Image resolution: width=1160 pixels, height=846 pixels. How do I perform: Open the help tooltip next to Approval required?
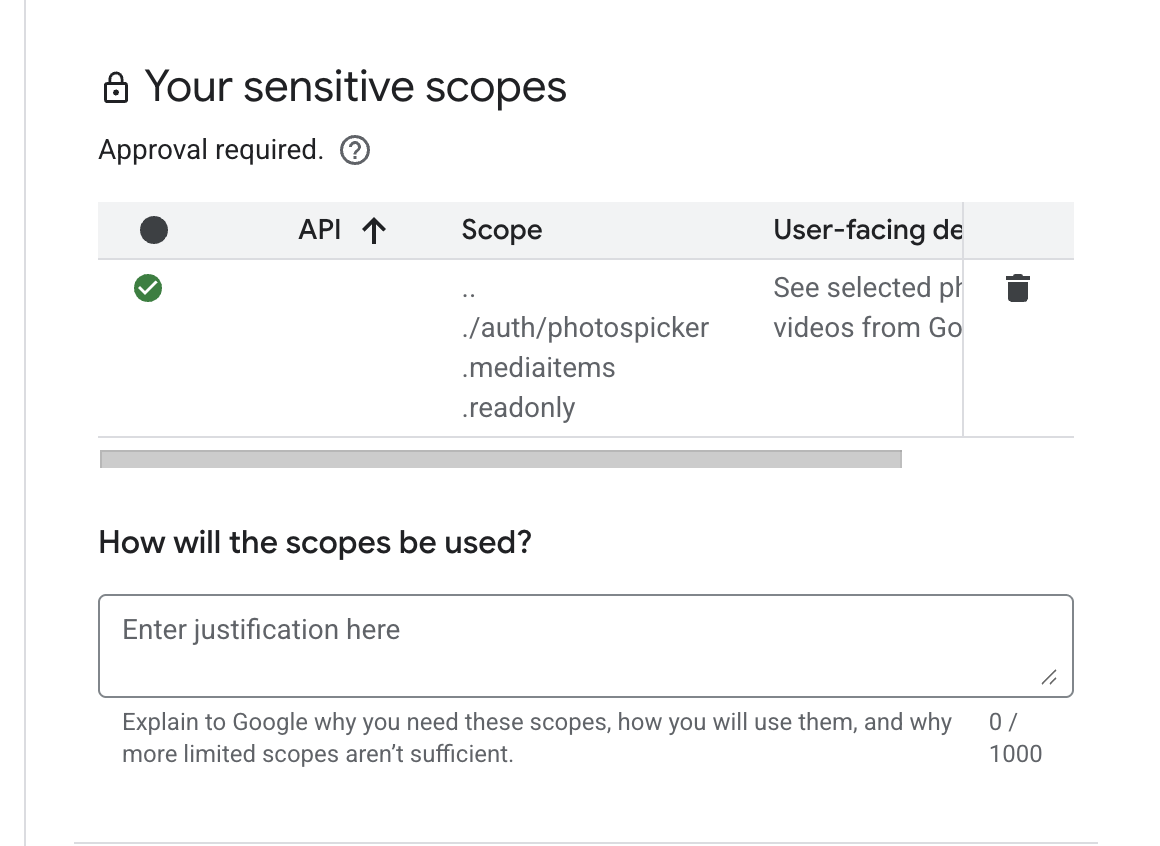(x=355, y=151)
